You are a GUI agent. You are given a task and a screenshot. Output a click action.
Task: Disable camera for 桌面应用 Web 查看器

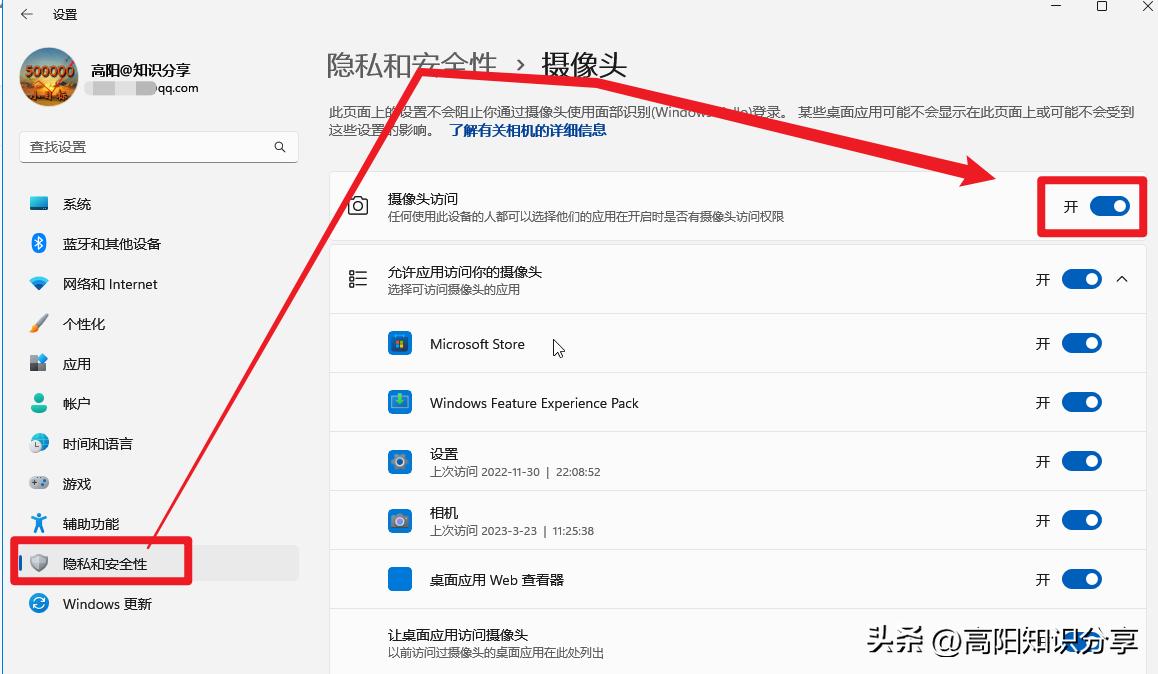click(x=1081, y=579)
